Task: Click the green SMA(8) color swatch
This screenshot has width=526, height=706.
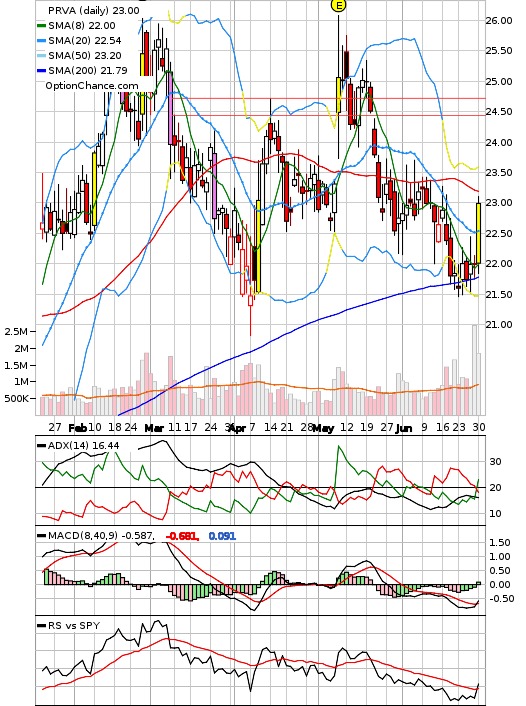Action: (x=42, y=26)
